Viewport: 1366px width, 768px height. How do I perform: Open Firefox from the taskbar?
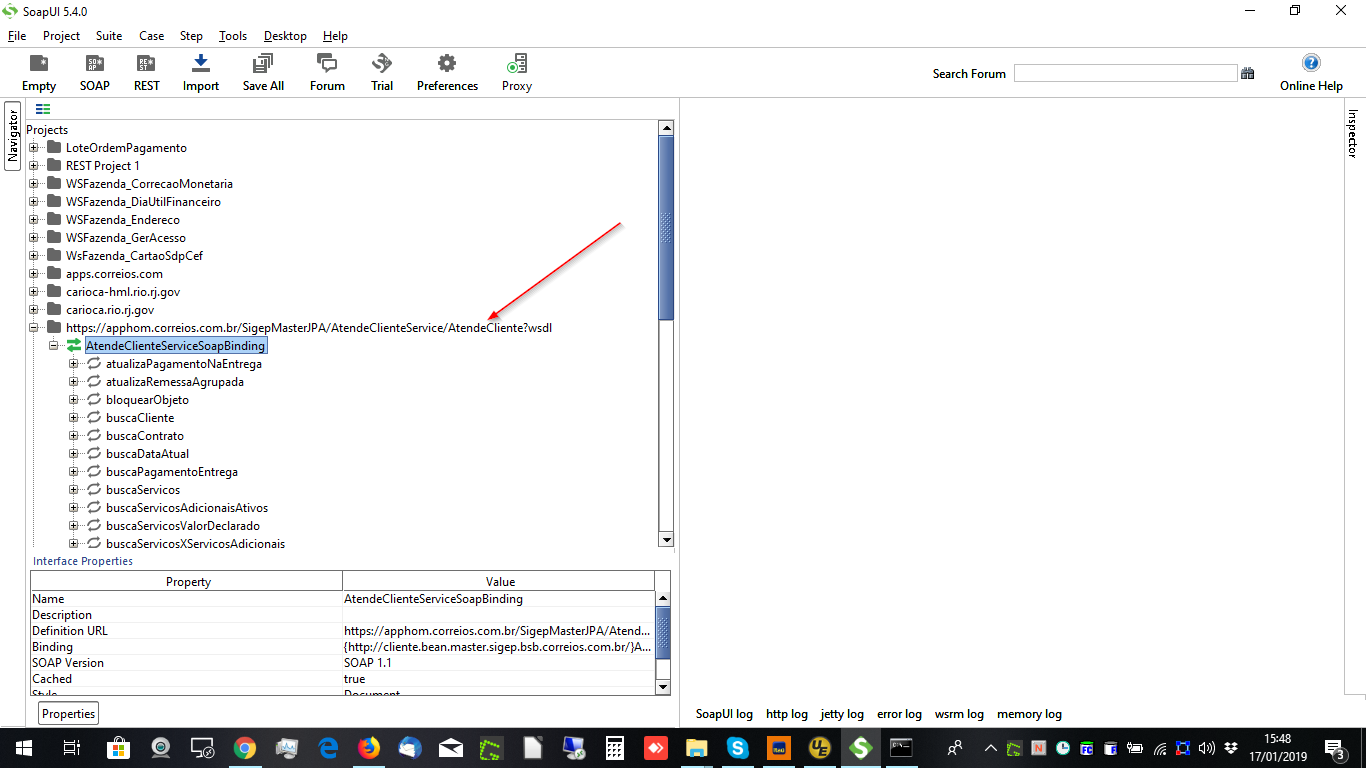point(369,748)
